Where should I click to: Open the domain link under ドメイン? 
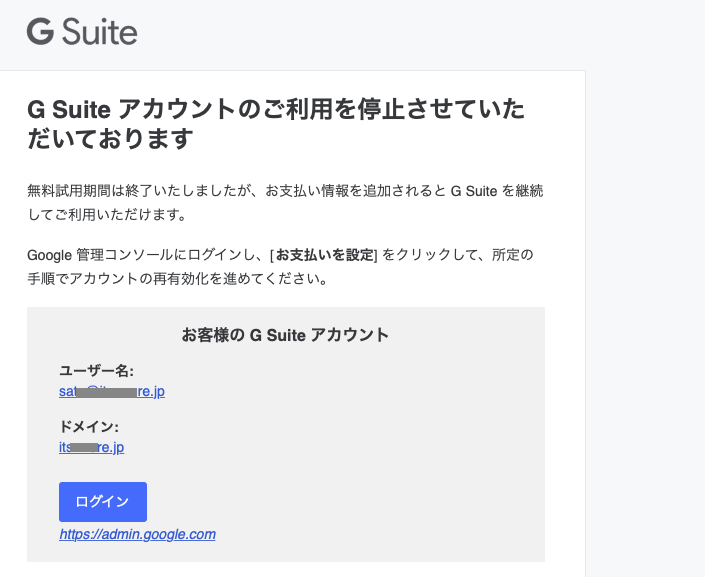click(91, 447)
